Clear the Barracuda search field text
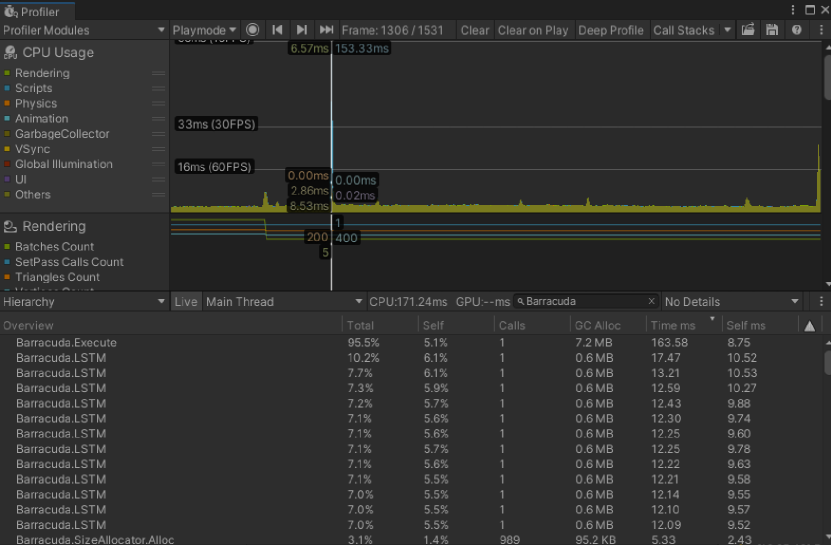 [651, 301]
